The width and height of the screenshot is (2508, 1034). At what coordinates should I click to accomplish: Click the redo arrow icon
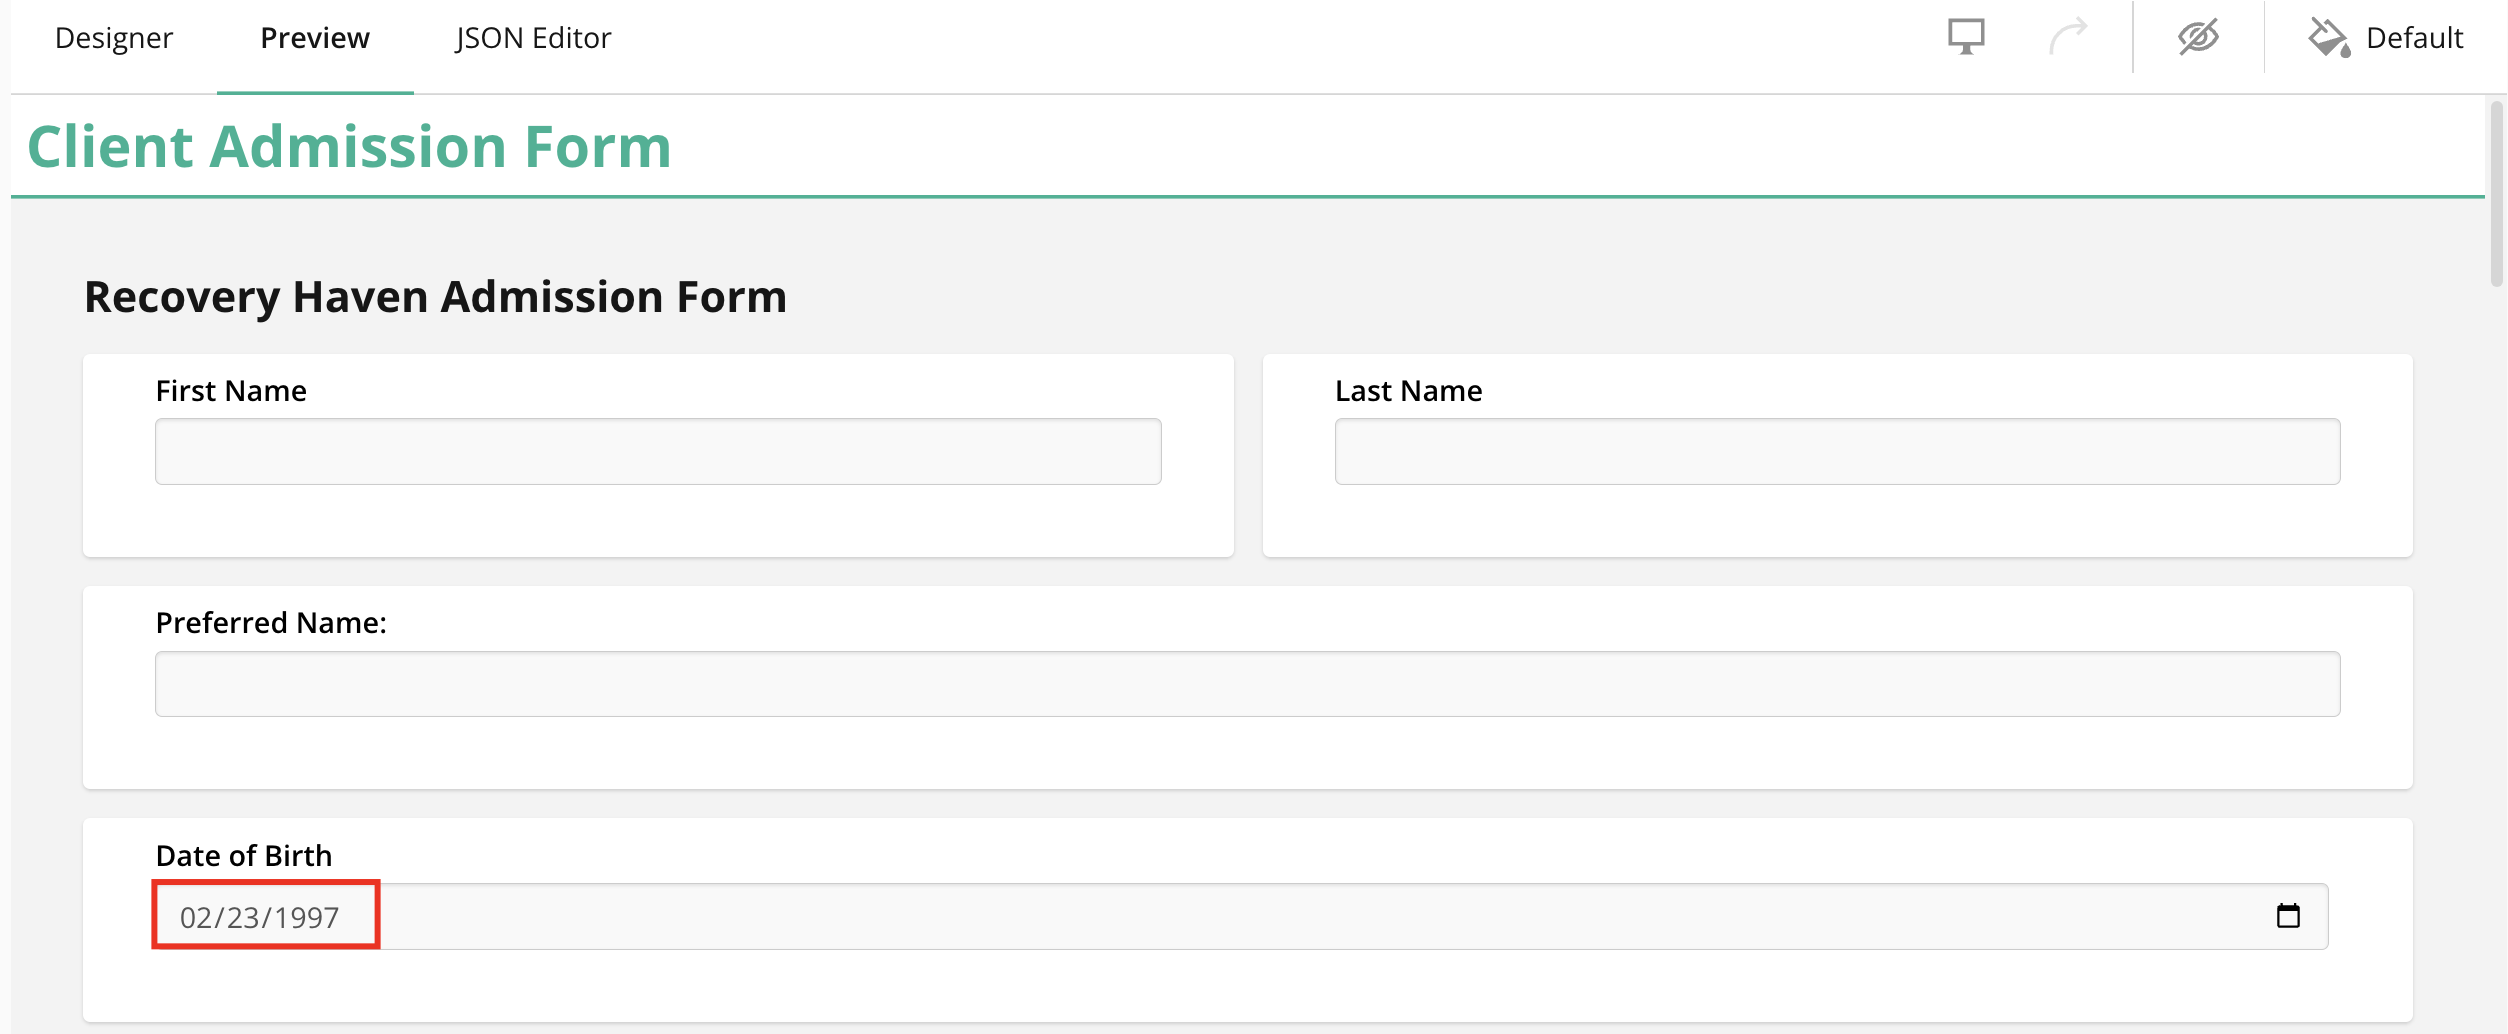coord(2068,38)
